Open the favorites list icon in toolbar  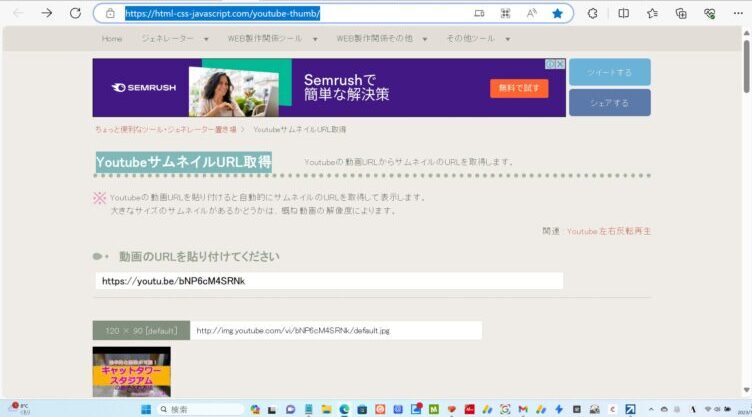pos(652,13)
